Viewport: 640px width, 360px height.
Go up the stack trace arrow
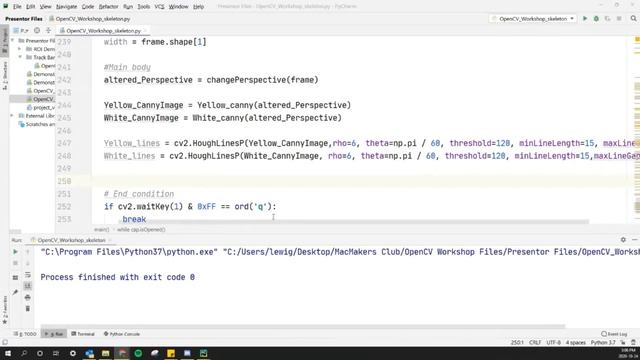pyautogui.click(x=28, y=252)
